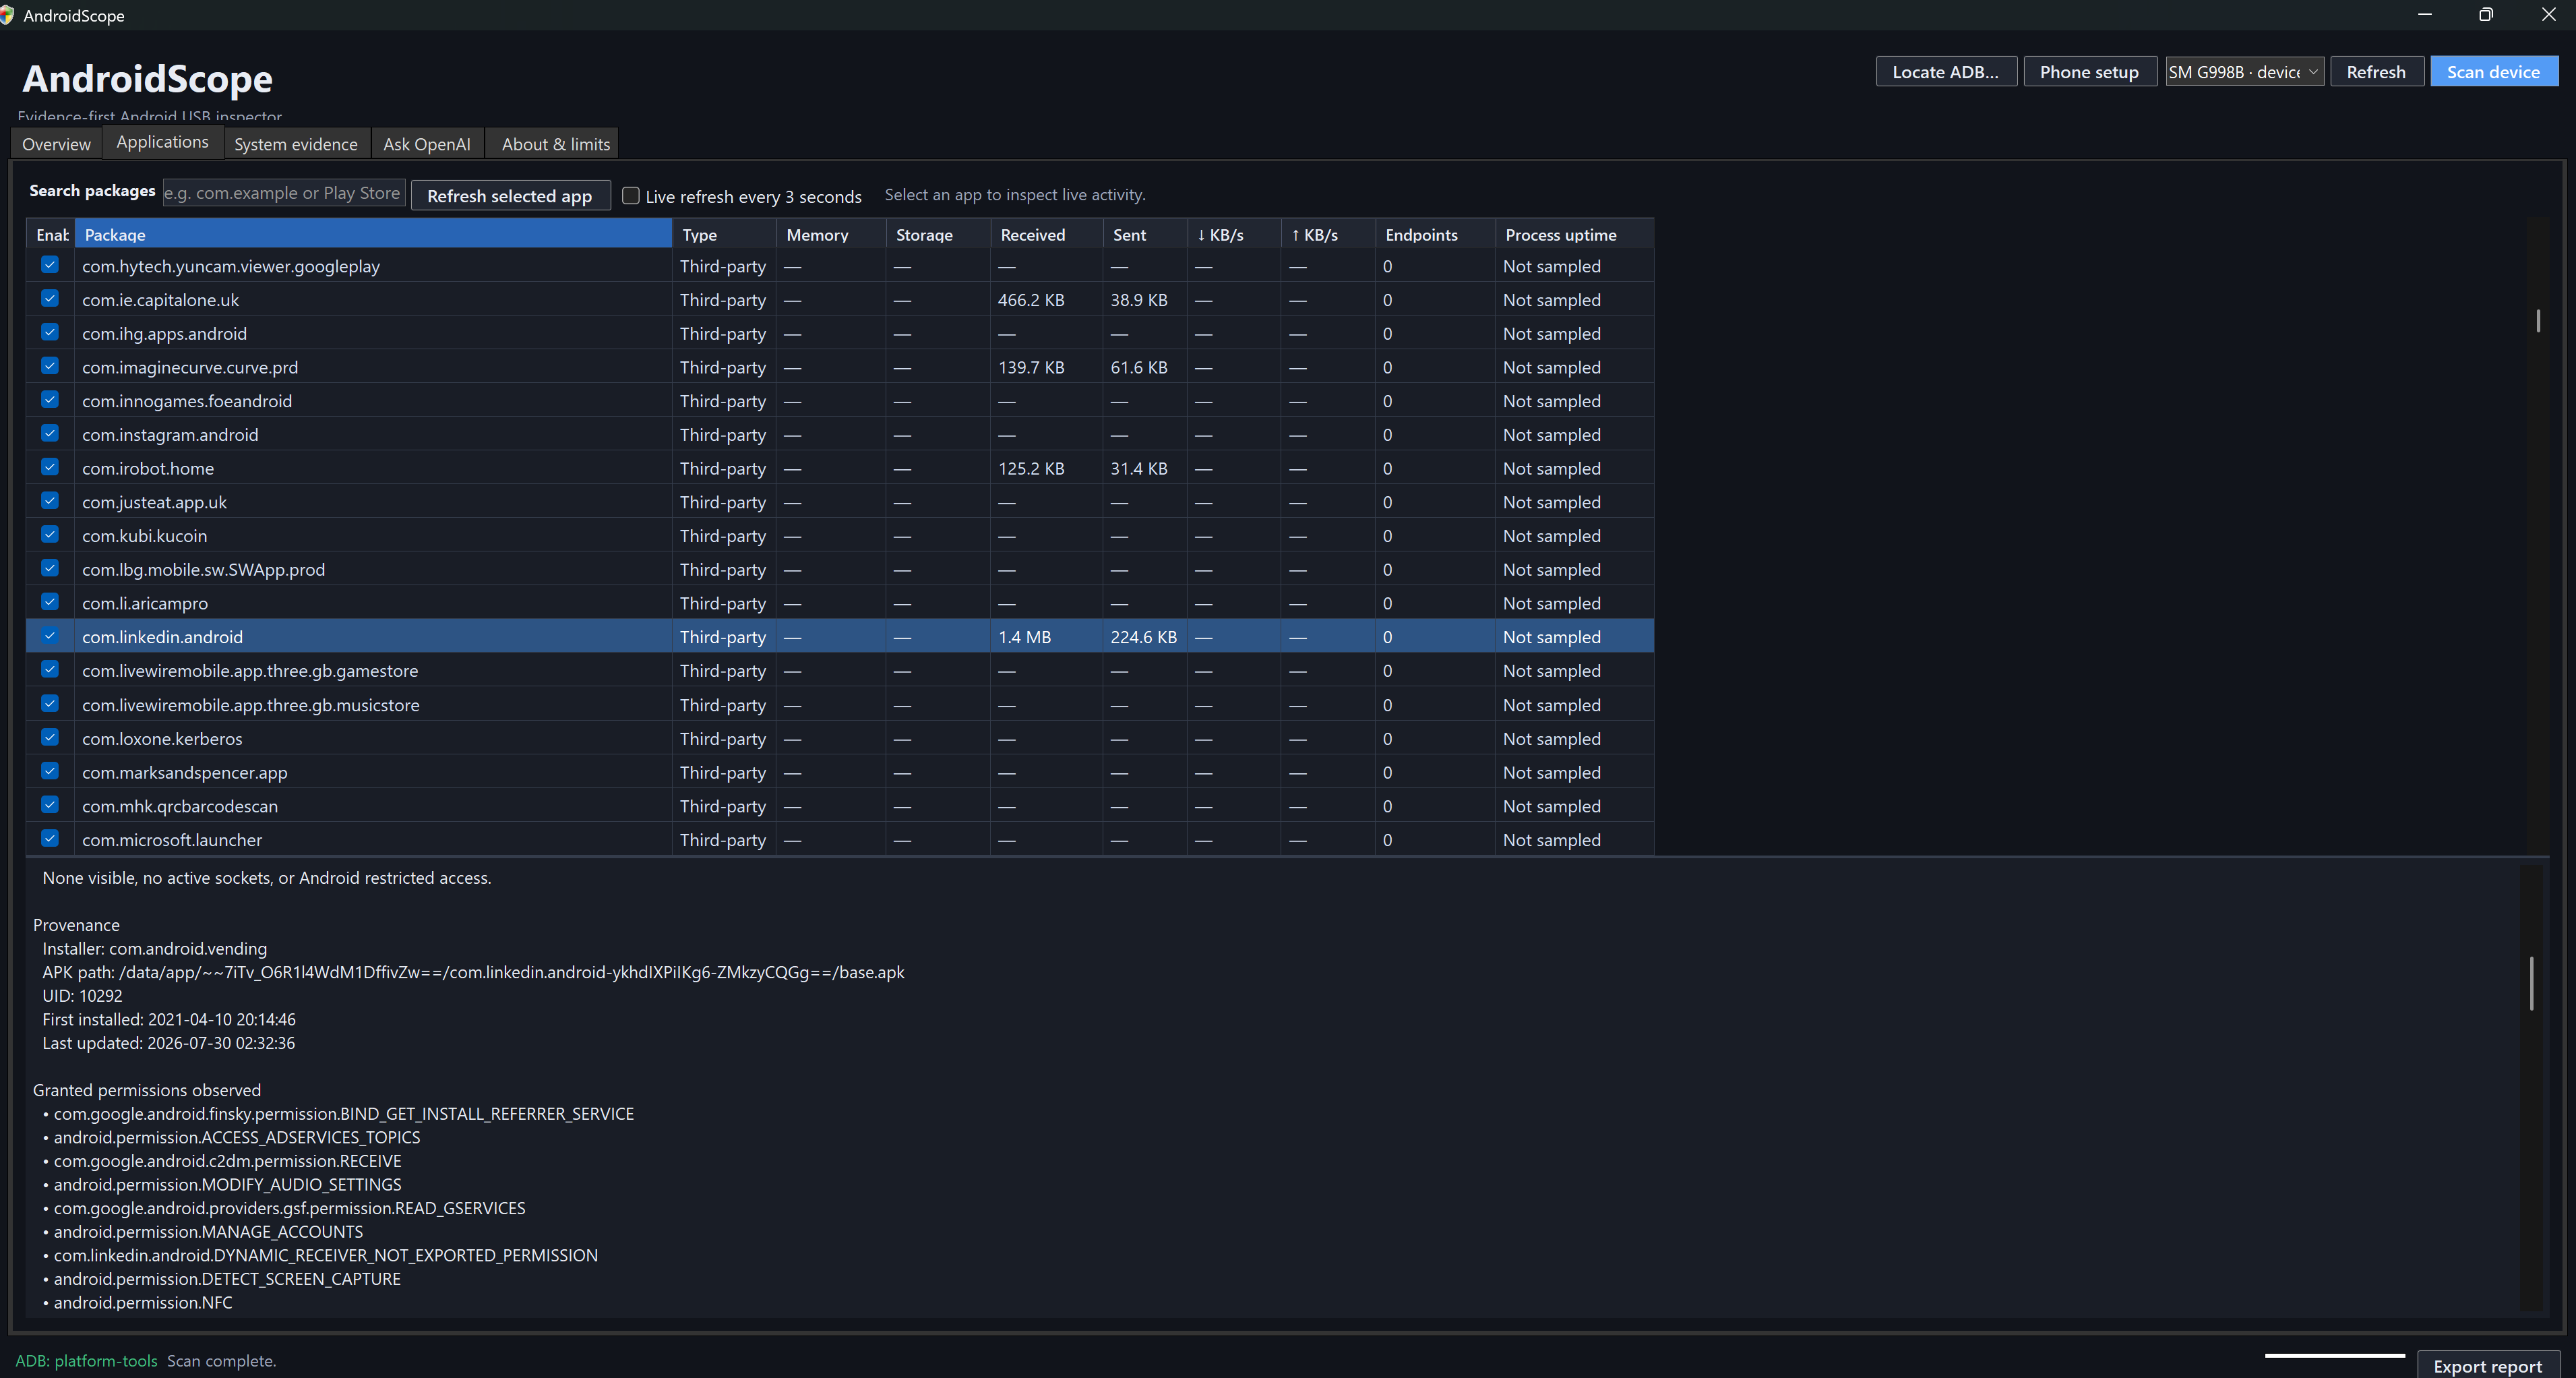Sort by Storage column header

[938, 234]
